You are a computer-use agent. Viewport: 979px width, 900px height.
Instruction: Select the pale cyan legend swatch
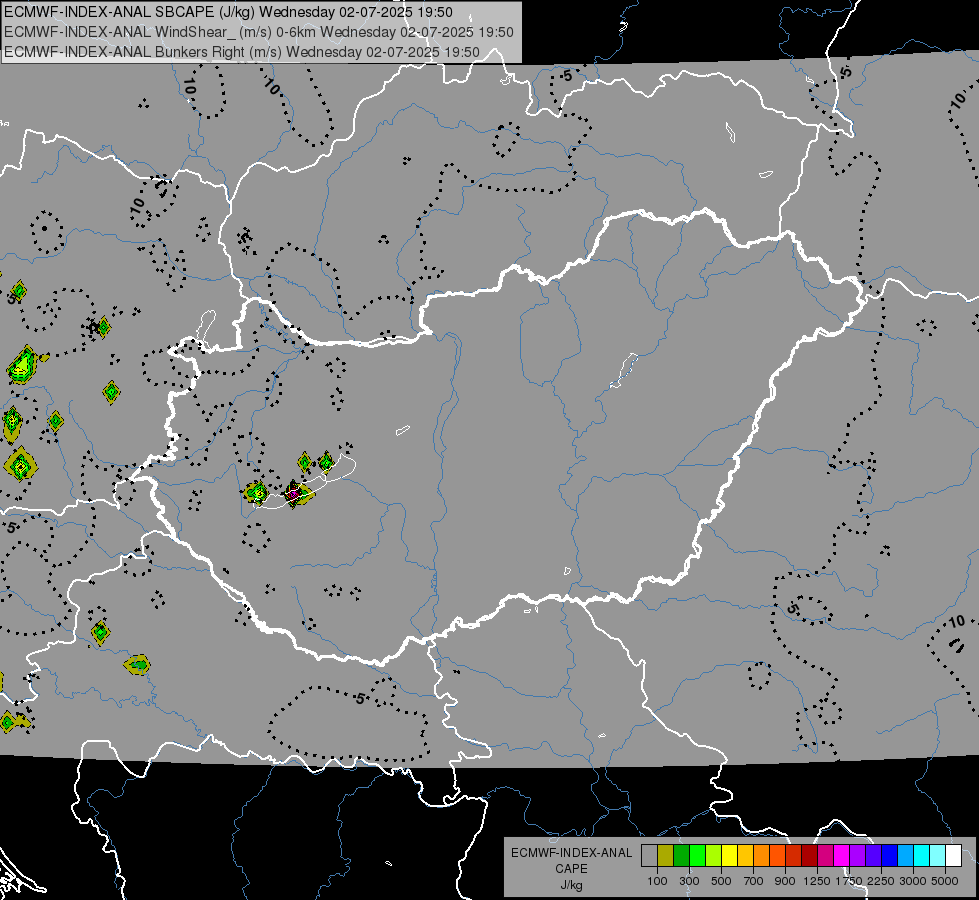tap(938, 855)
